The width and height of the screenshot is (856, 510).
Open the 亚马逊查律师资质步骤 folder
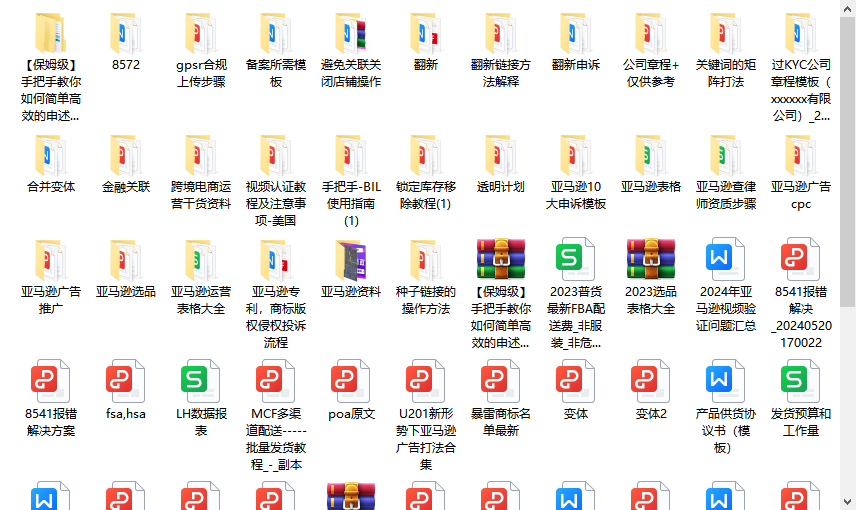tap(726, 156)
